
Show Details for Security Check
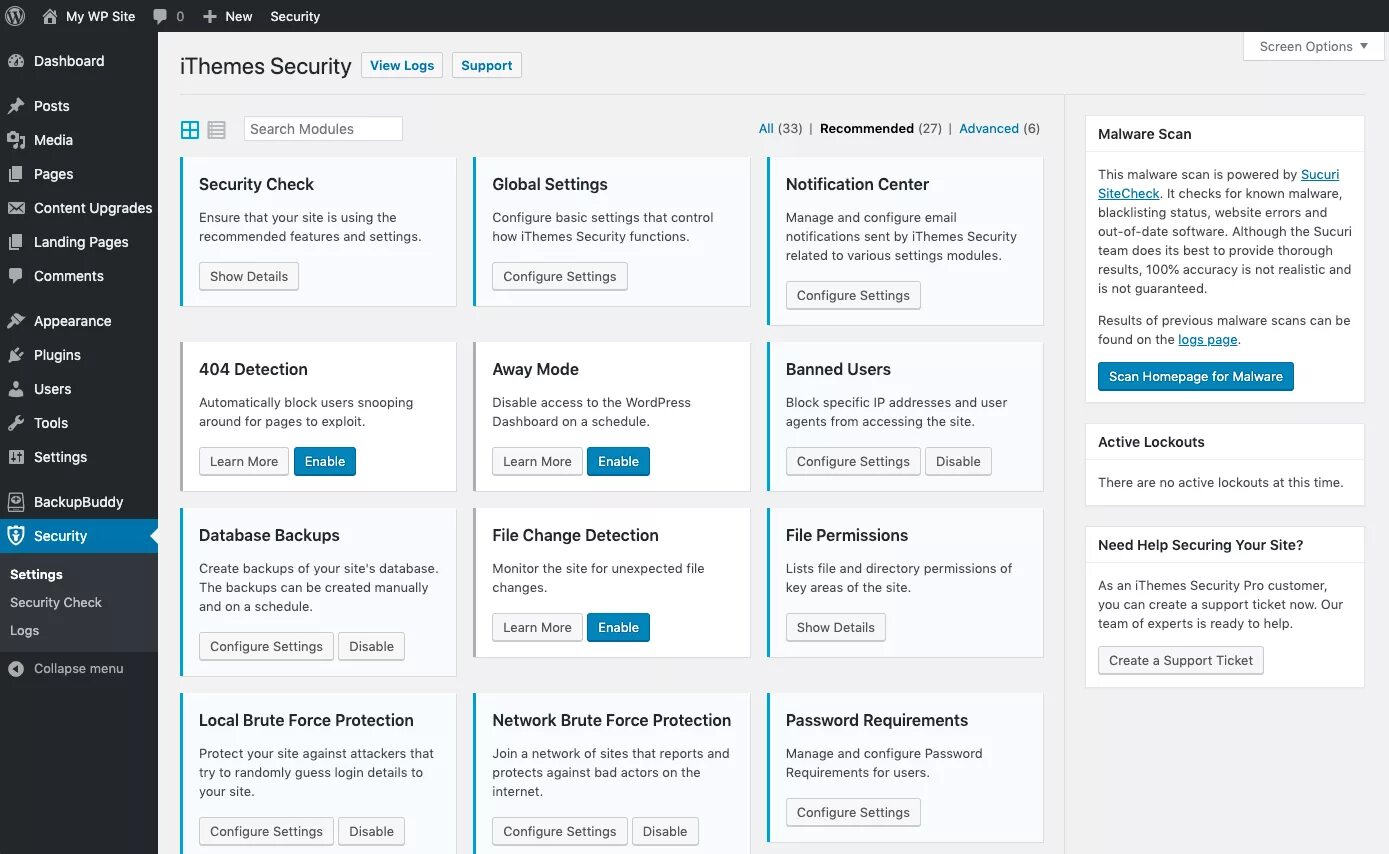pyautogui.click(x=249, y=276)
